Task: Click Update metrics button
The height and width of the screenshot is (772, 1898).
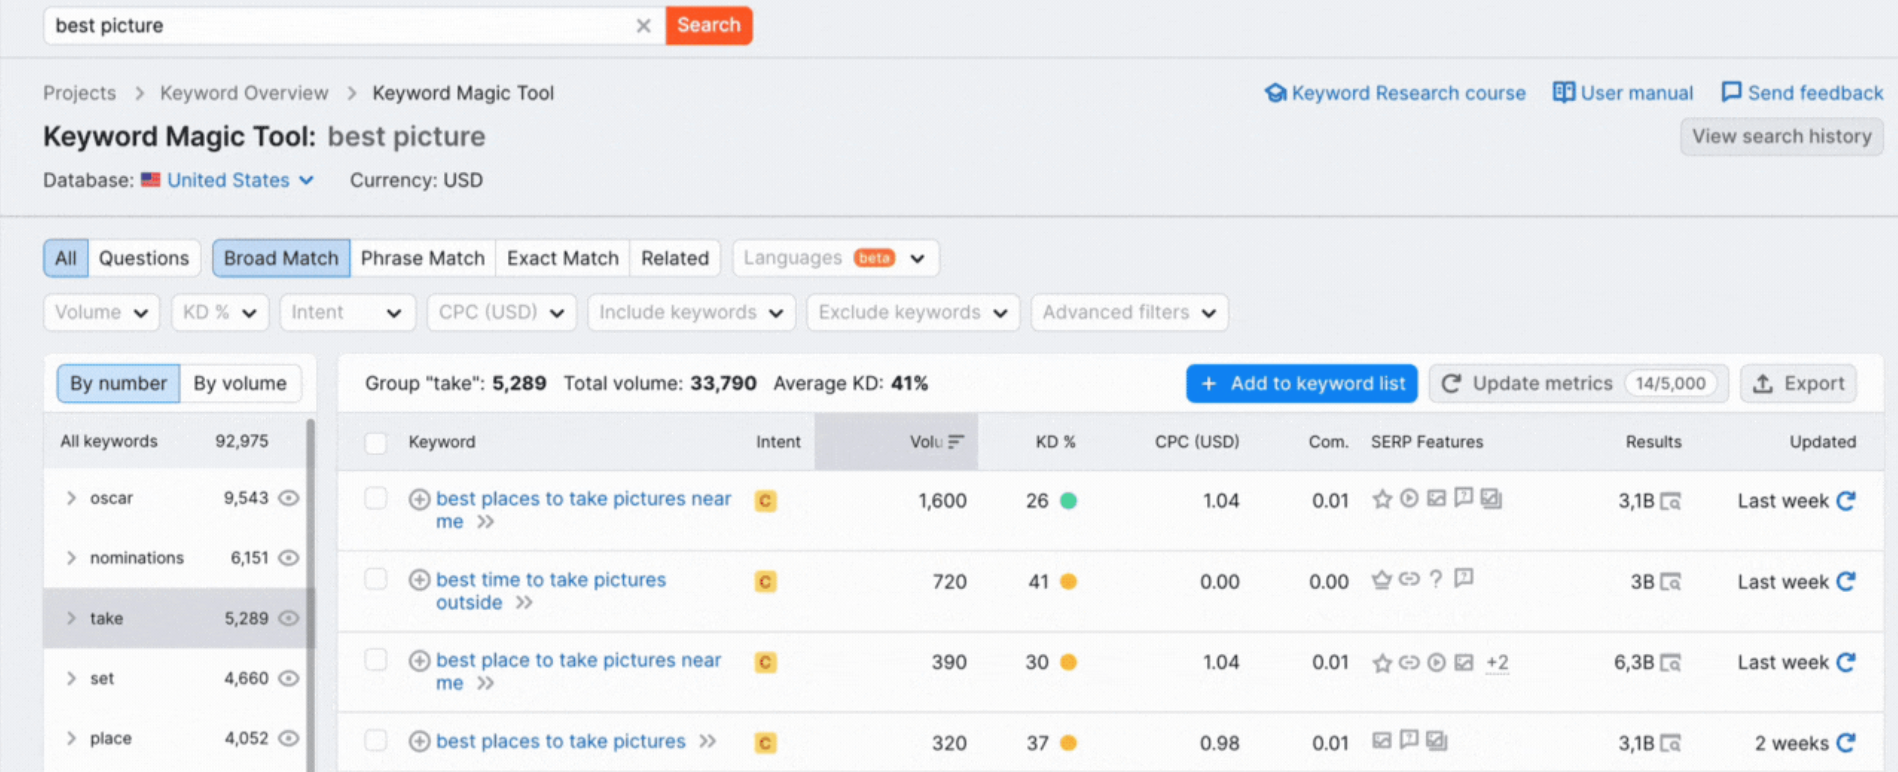Action: 1578,383
